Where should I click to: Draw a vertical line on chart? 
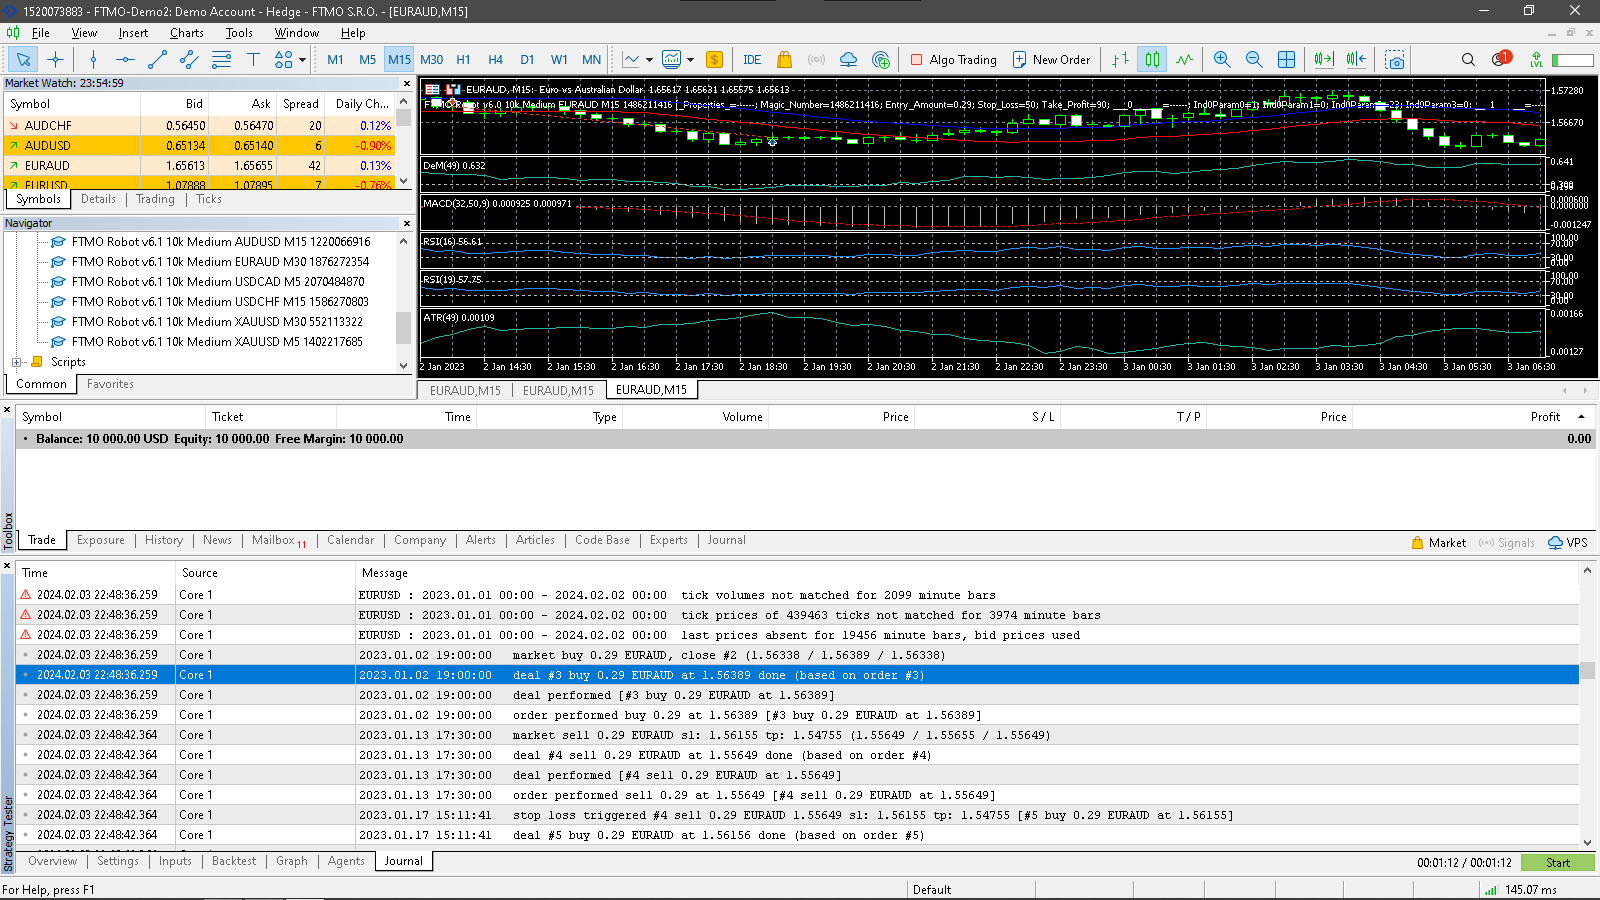[93, 59]
